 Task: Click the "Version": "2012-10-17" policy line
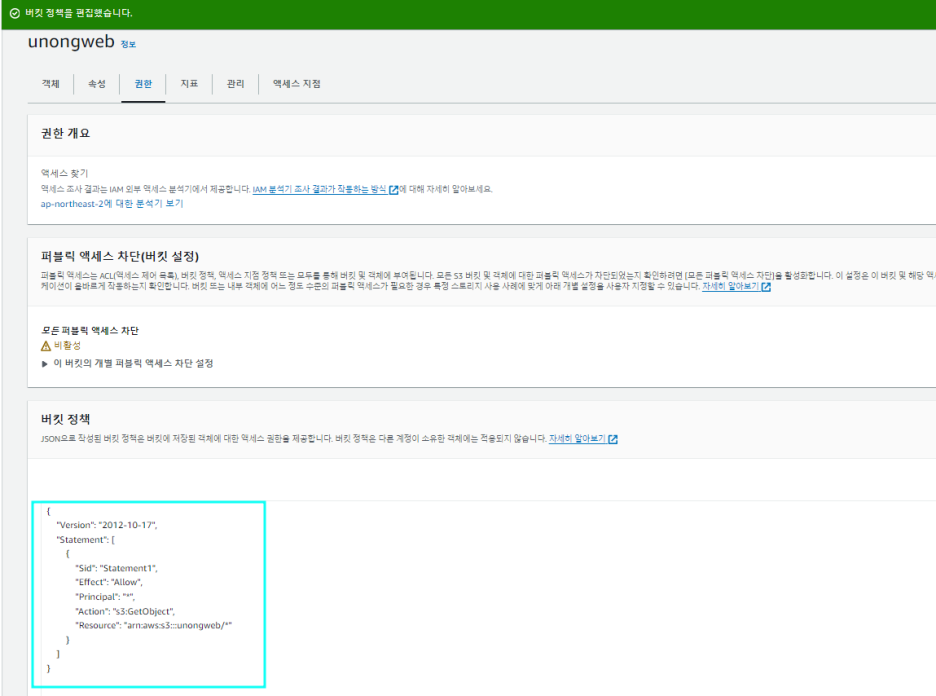106,525
